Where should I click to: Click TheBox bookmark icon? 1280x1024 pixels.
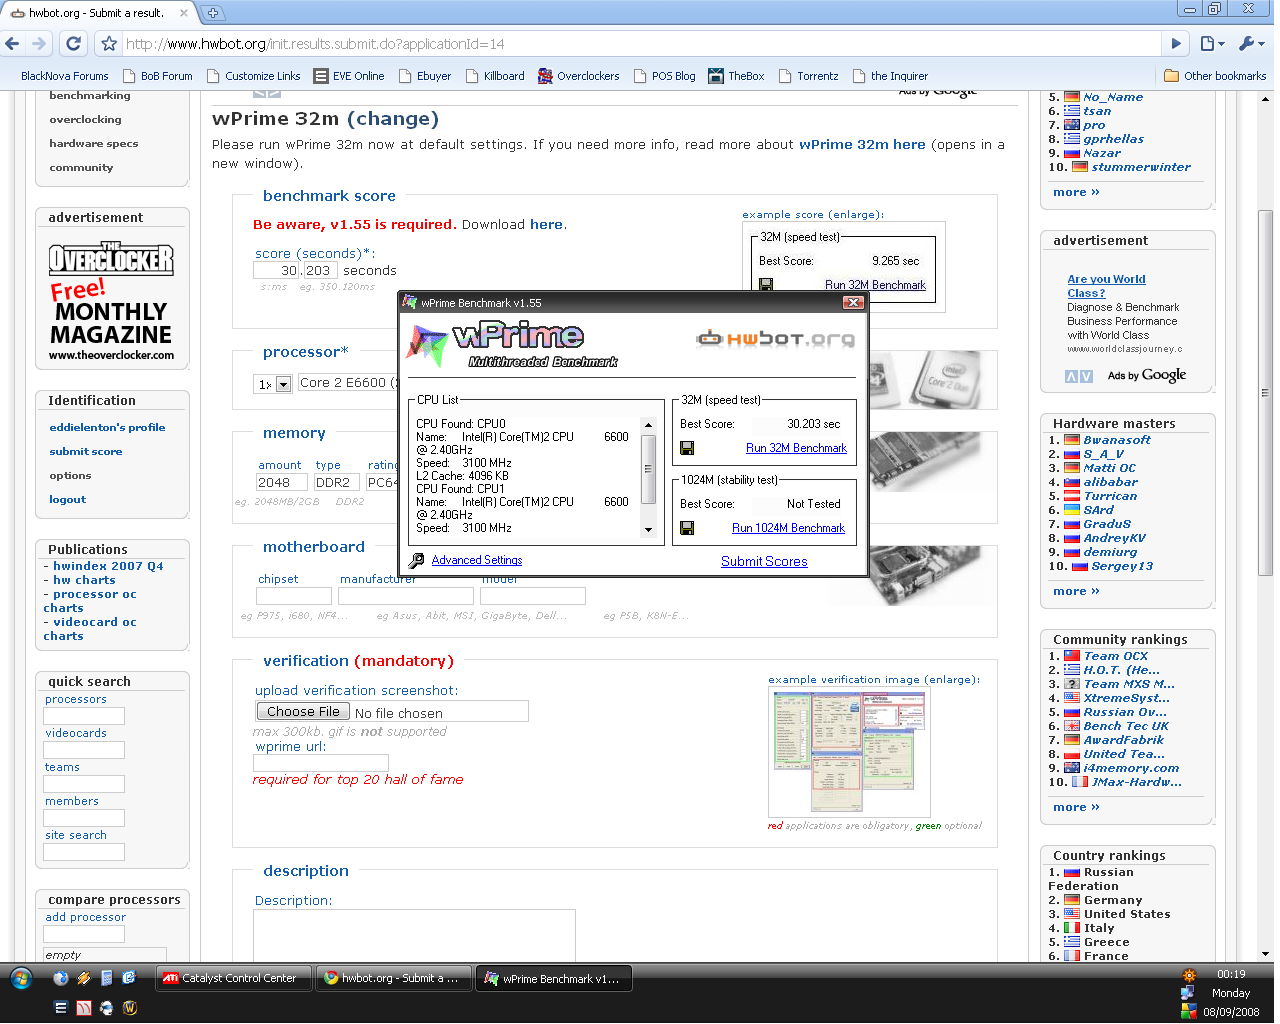tap(716, 76)
